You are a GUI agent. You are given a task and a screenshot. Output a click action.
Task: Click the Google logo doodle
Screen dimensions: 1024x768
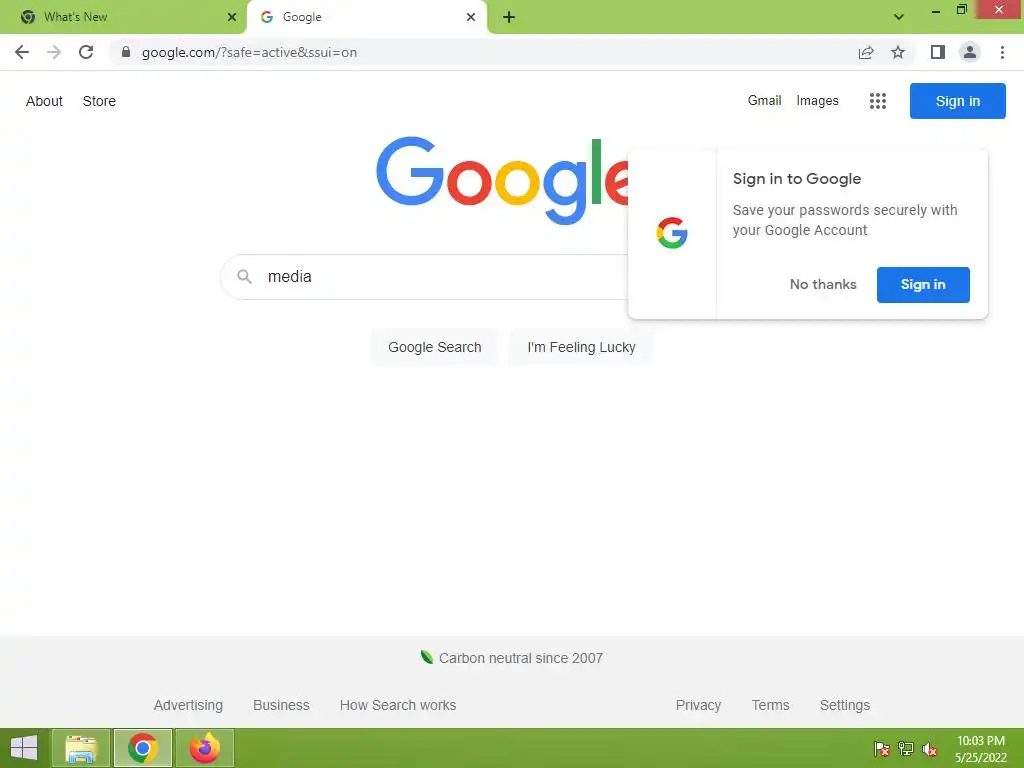(x=502, y=181)
